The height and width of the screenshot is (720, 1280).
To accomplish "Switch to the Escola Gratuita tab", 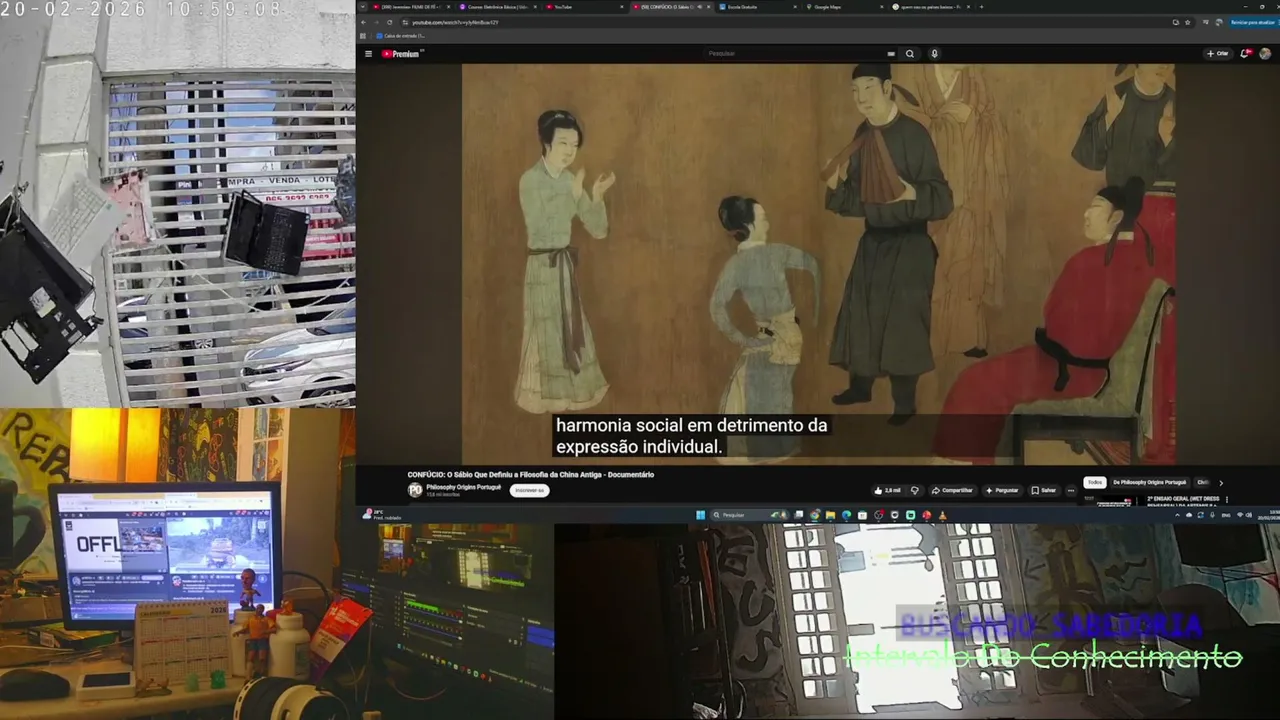I will point(759,7).
